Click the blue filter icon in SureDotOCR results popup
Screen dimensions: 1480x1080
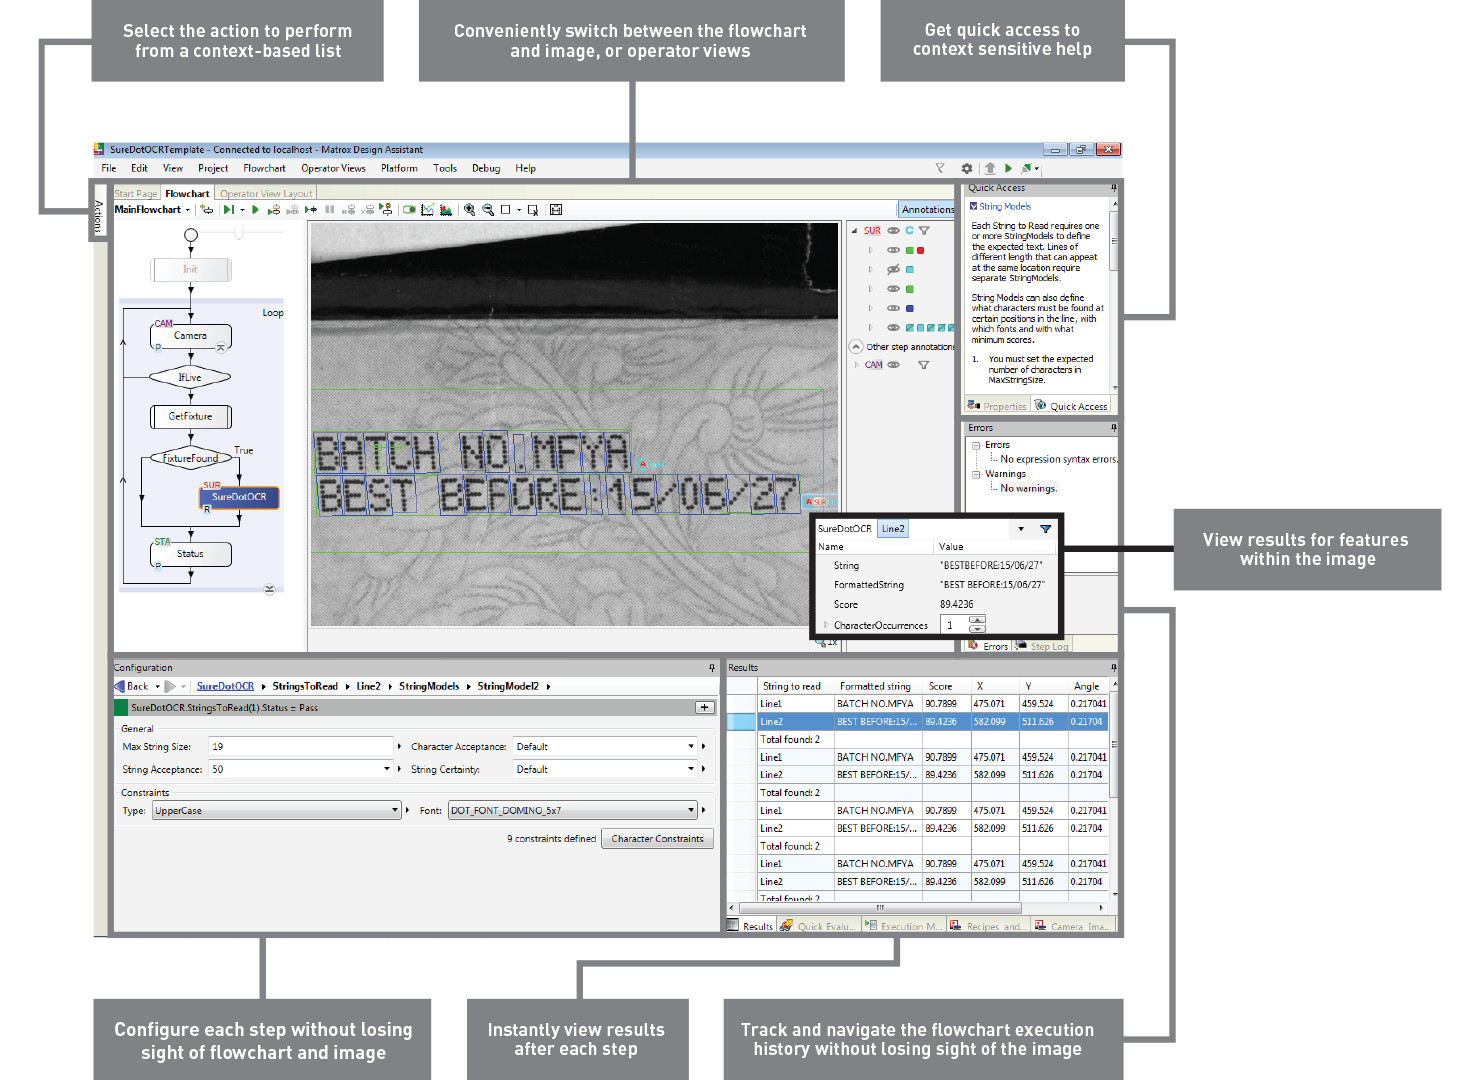[1046, 529]
